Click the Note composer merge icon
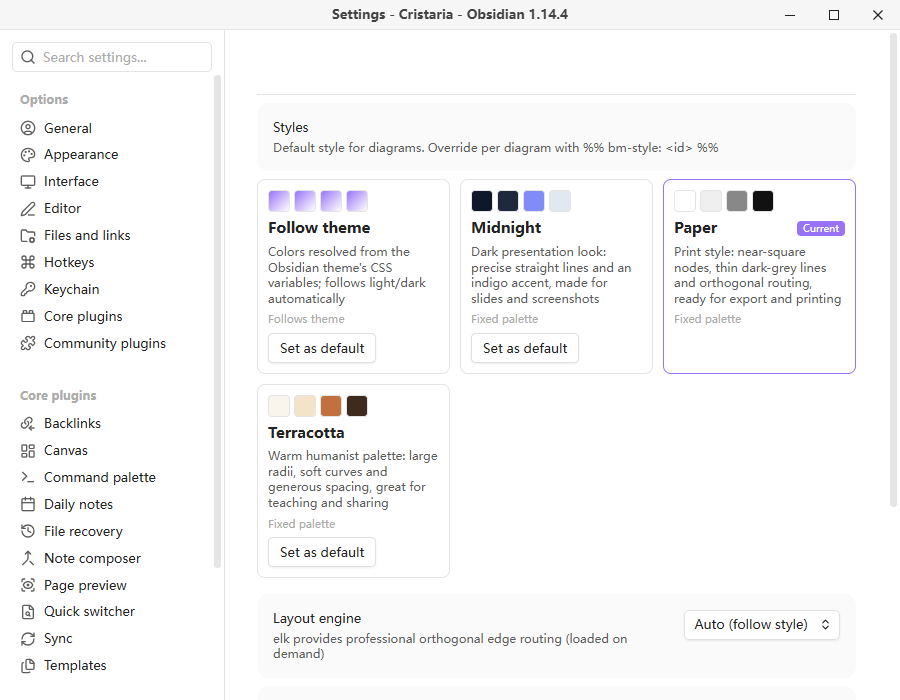This screenshot has width=900, height=700. 28,558
